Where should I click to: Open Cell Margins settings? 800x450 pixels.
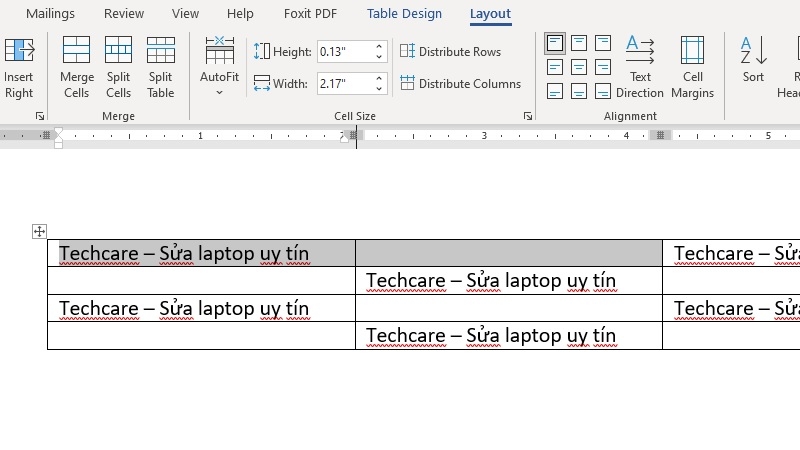(x=692, y=66)
